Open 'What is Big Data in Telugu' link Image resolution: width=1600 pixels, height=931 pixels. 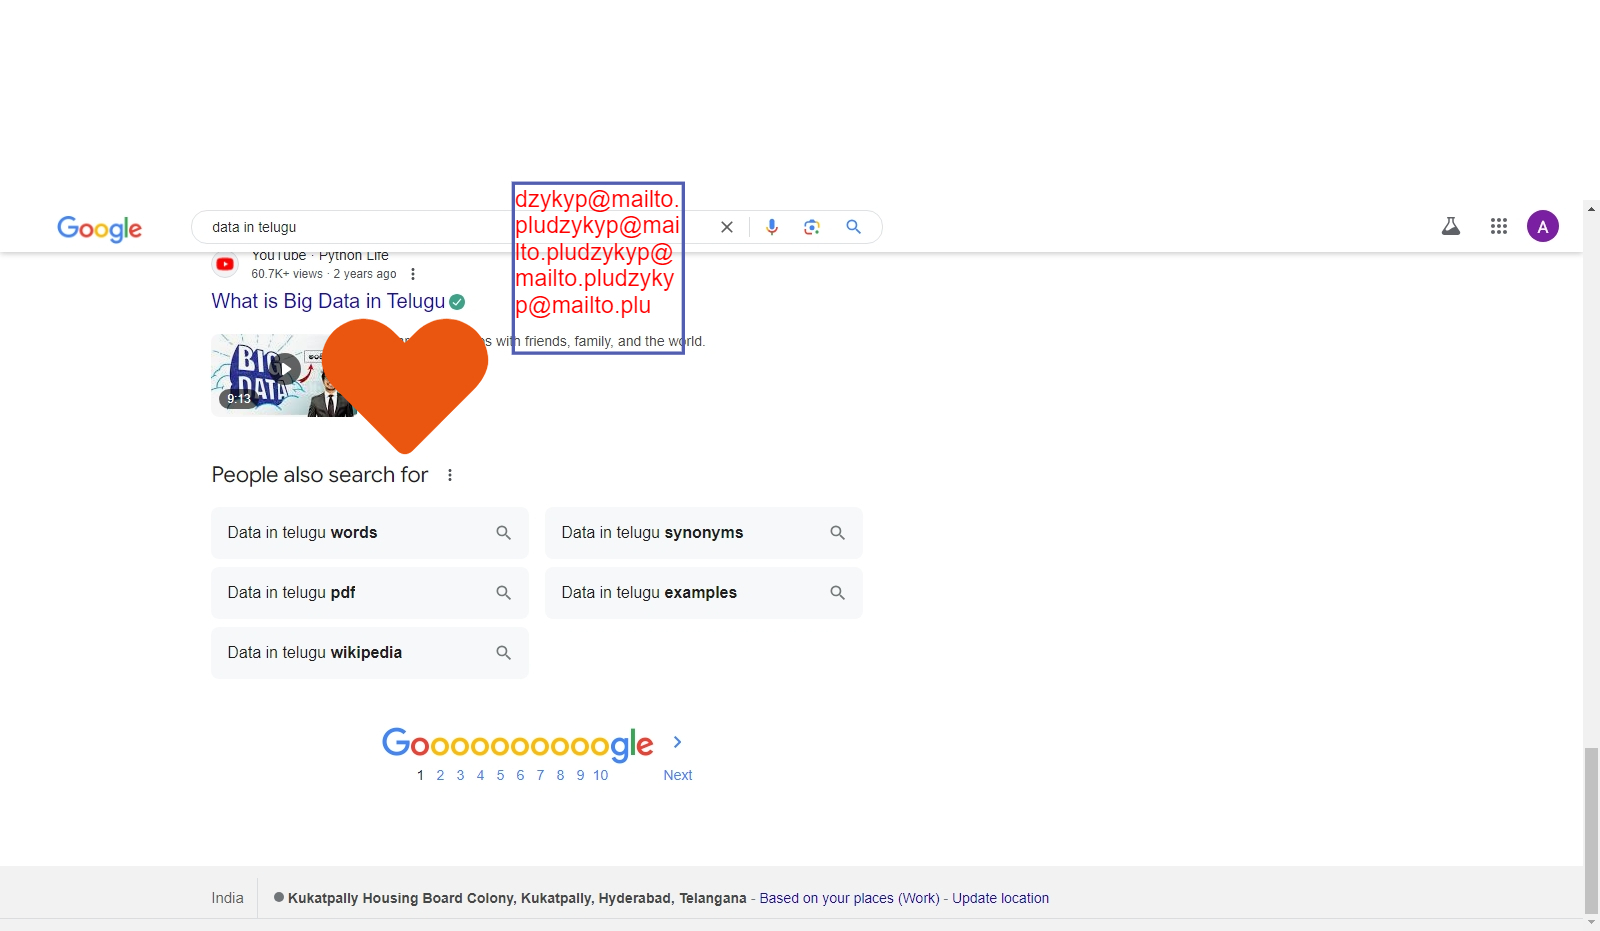click(x=328, y=301)
